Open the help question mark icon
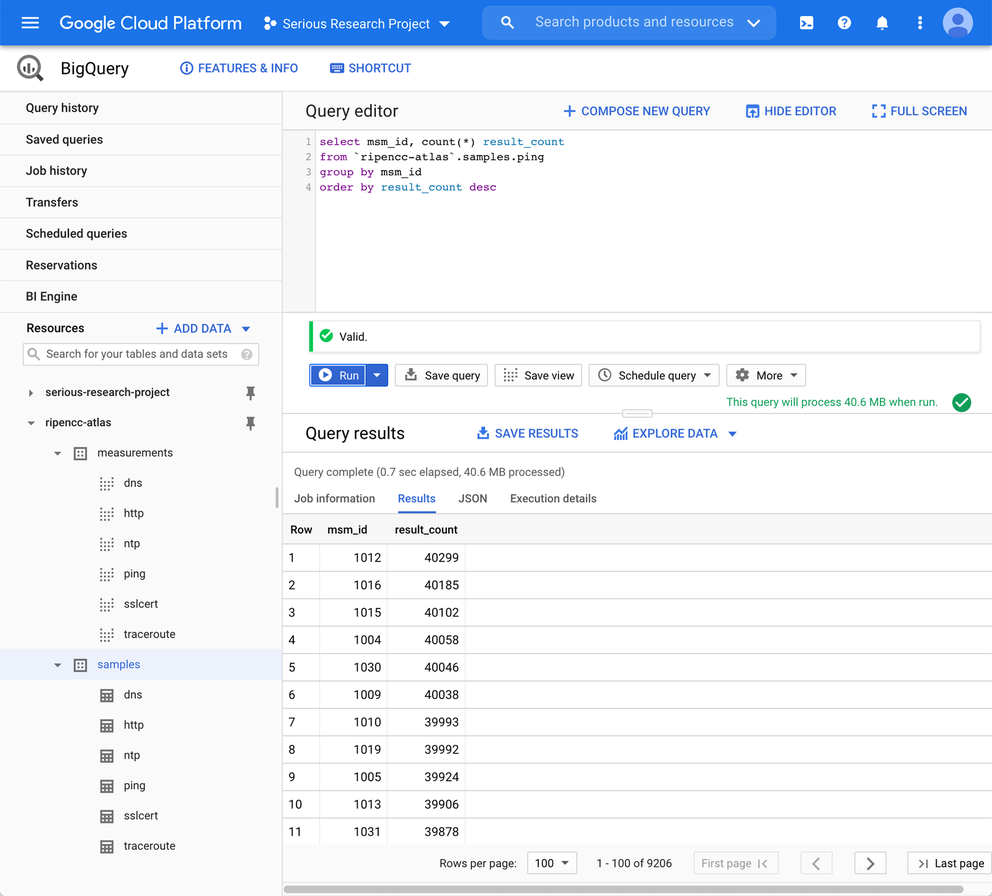This screenshot has height=896, width=992. pyautogui.click(x=844, y=23)
